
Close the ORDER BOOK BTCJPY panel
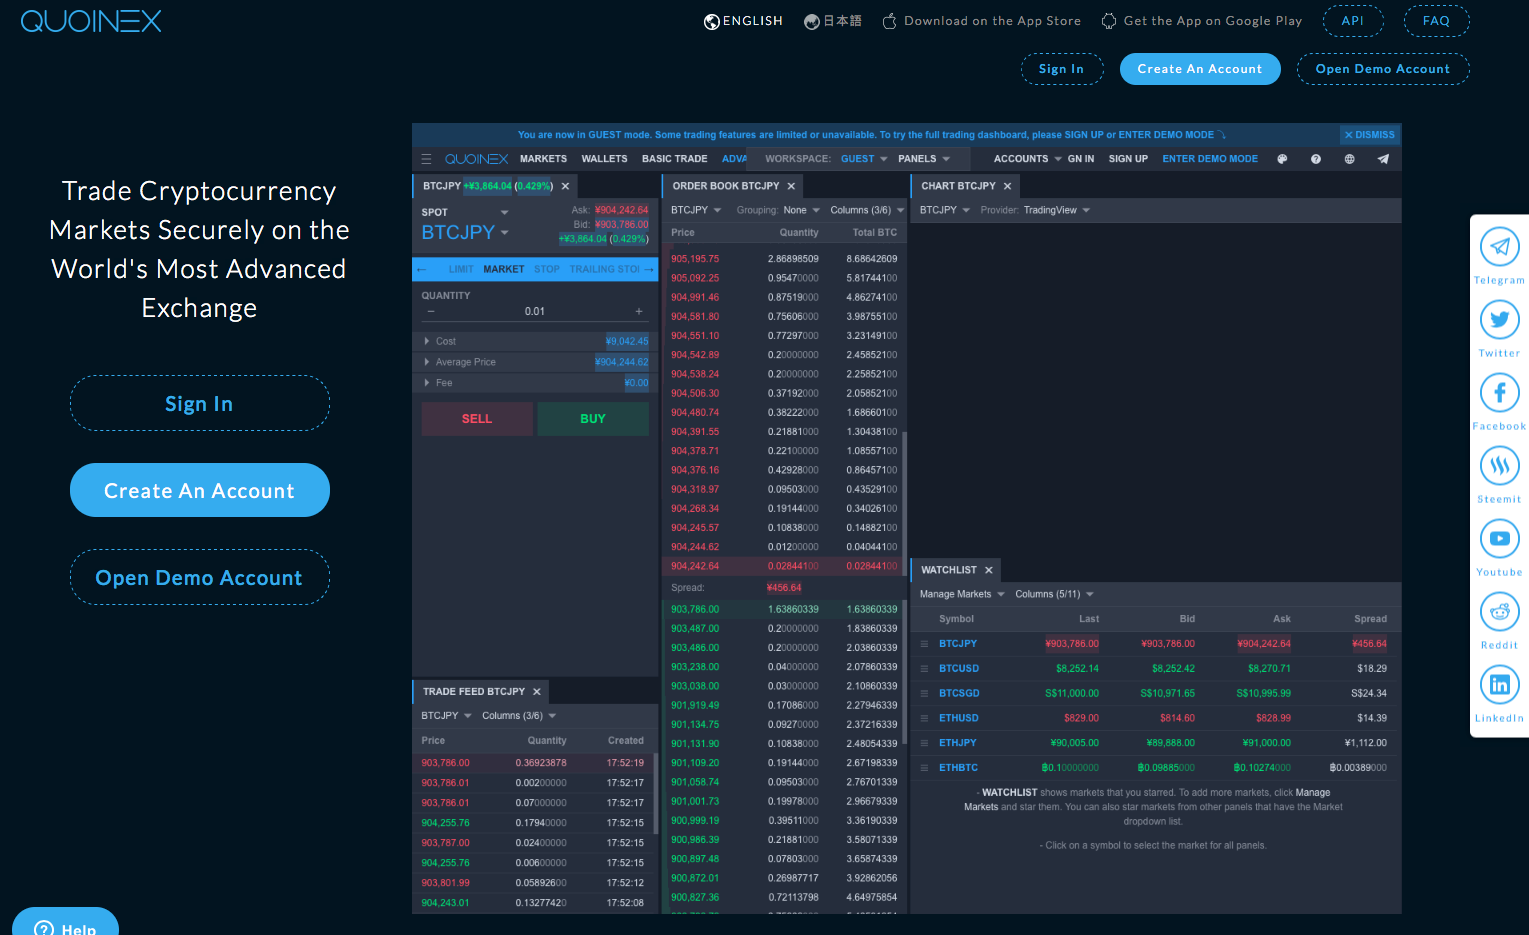click(x=791, y=186)
